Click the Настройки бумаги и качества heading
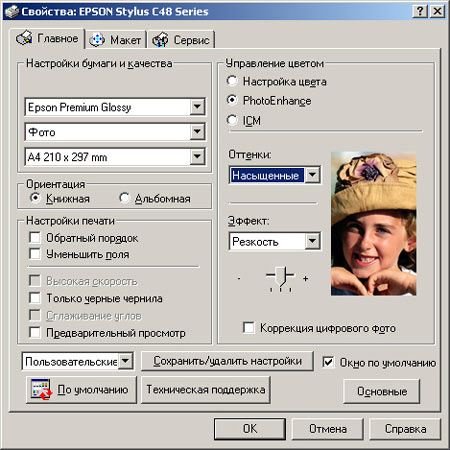Screen dimensions: 450x450 tap(99, 63)
